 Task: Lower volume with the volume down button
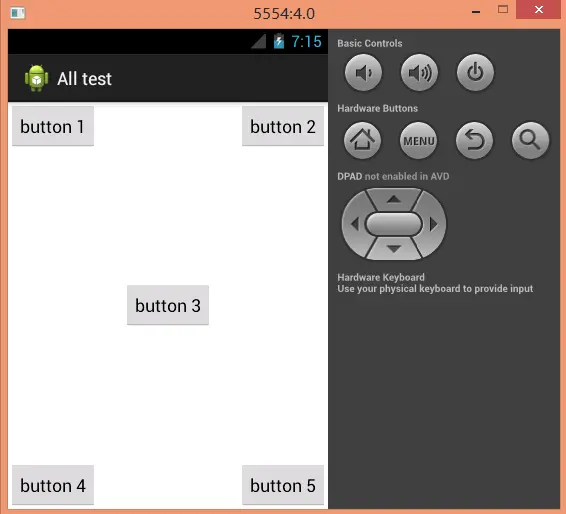[363, 73]
